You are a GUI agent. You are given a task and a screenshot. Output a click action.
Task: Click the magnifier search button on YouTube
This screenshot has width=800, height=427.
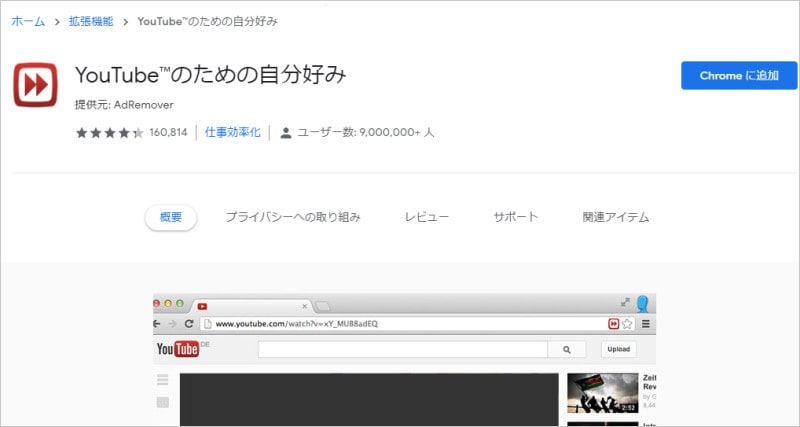click(567, 349)
